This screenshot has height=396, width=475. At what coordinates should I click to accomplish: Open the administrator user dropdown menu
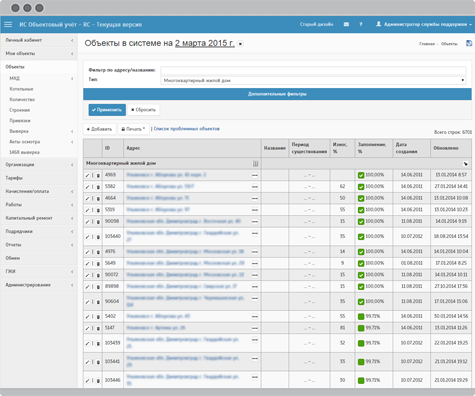click(x=424, y=24)
